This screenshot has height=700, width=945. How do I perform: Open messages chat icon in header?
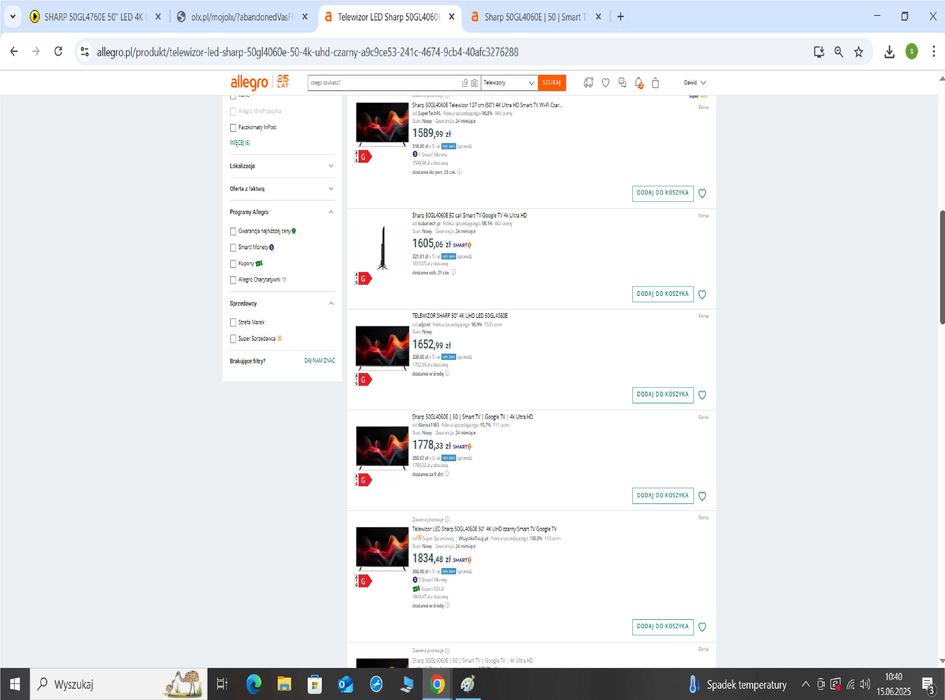click(622, 83)
